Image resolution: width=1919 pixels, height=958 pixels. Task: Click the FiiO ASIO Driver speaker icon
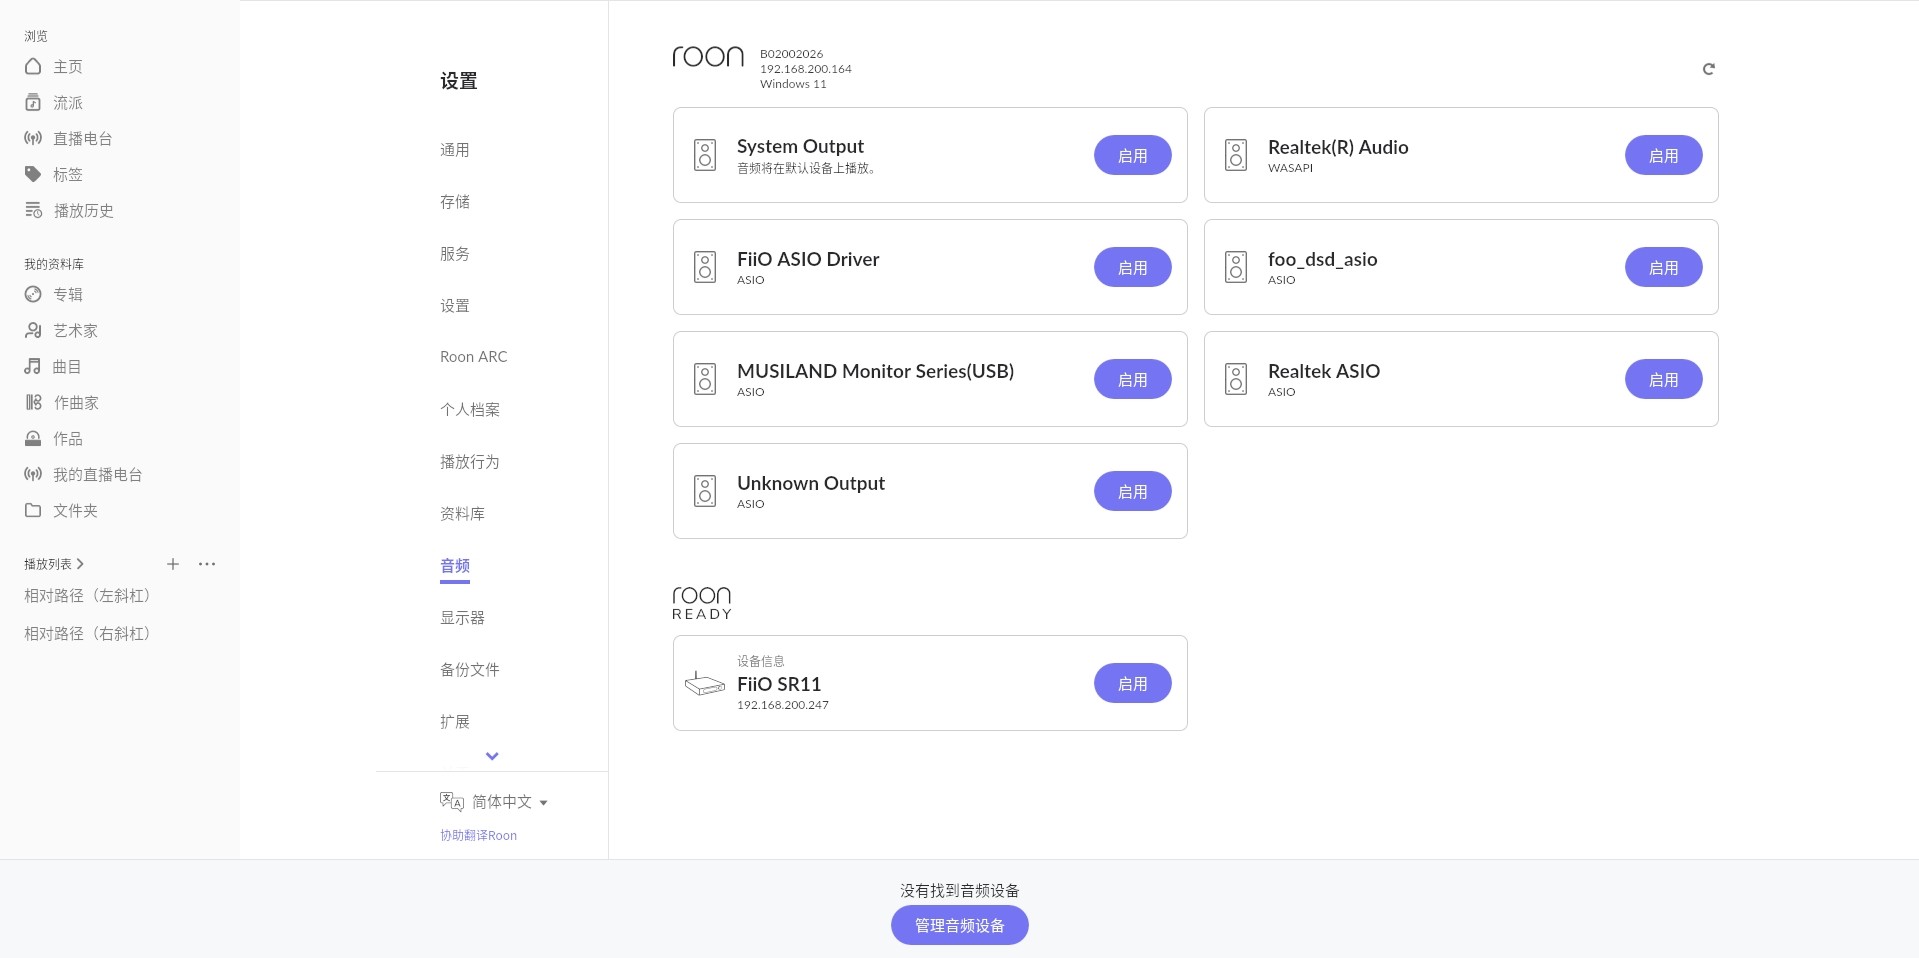click(x=705, y=267)
